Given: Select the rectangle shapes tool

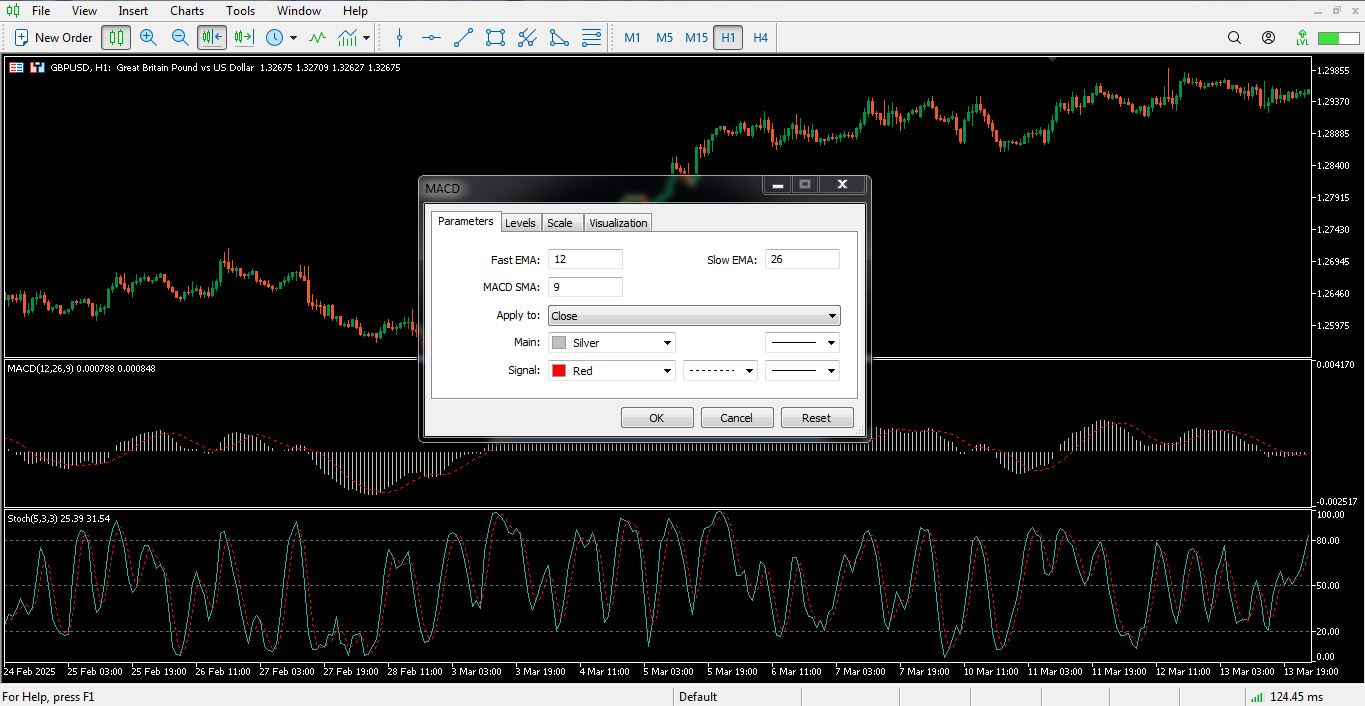Looking at the screenshot, I should [495, 38].
